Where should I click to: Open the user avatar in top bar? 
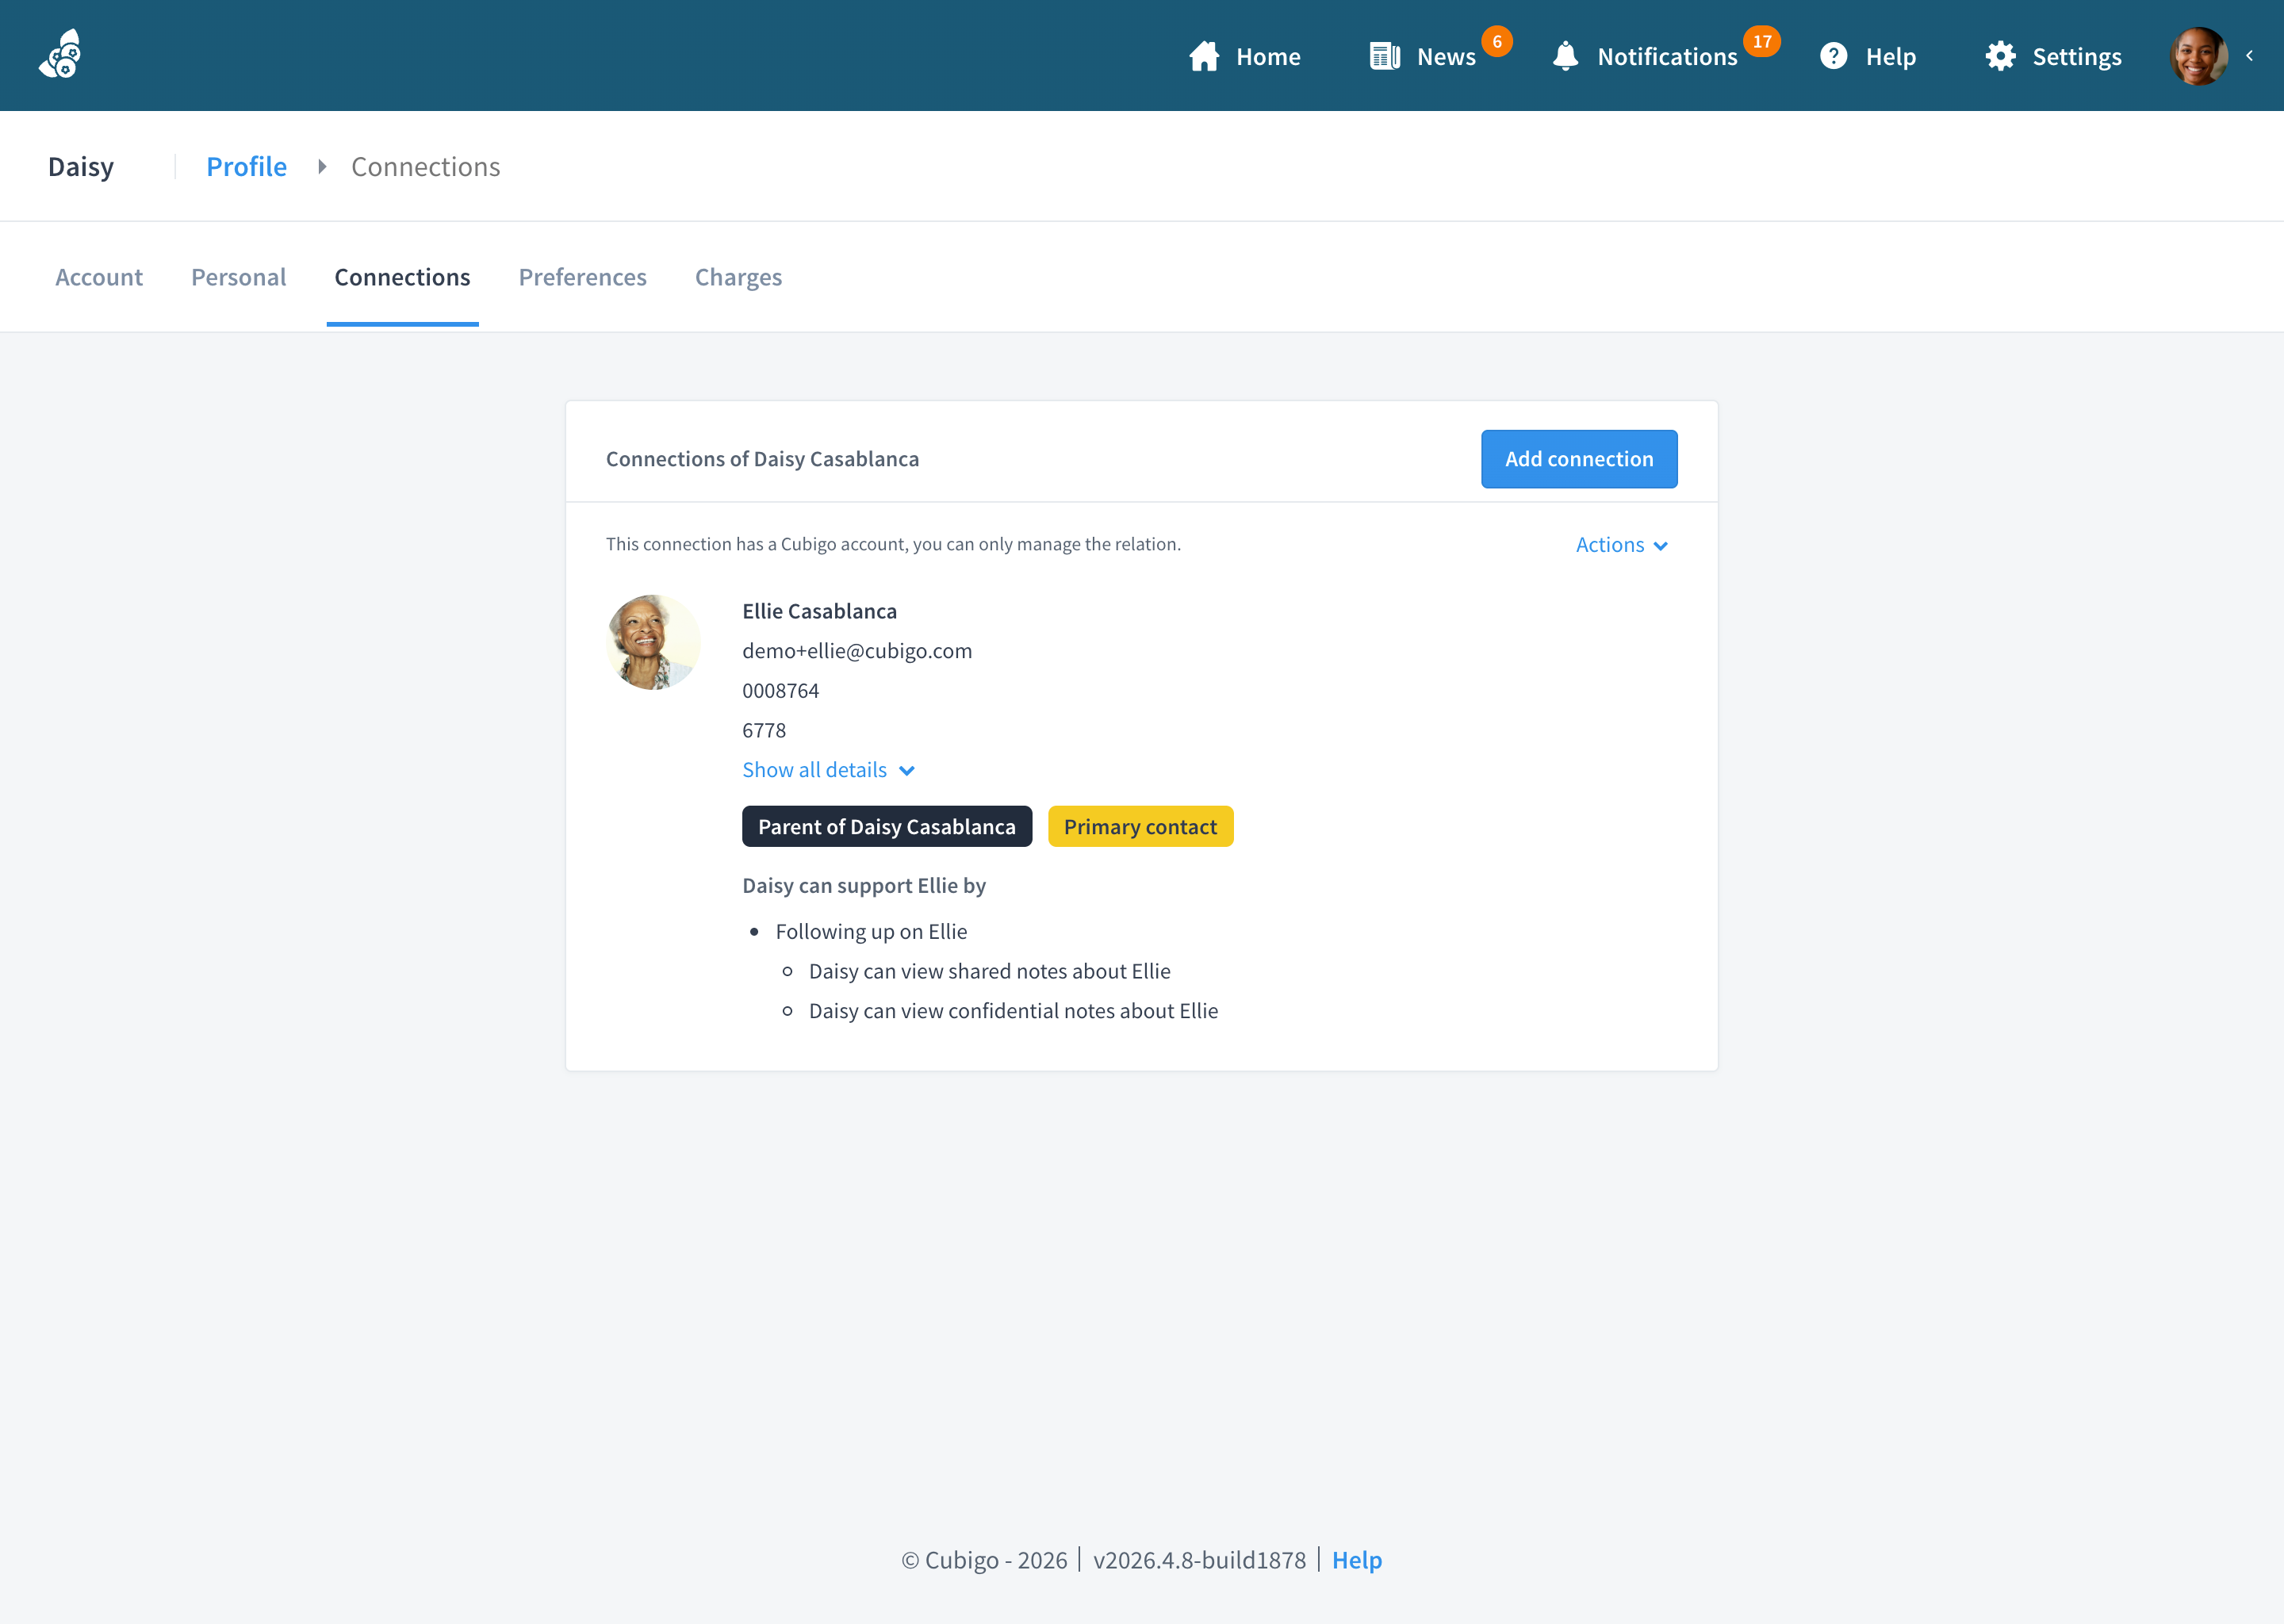tap(2198, 56)
